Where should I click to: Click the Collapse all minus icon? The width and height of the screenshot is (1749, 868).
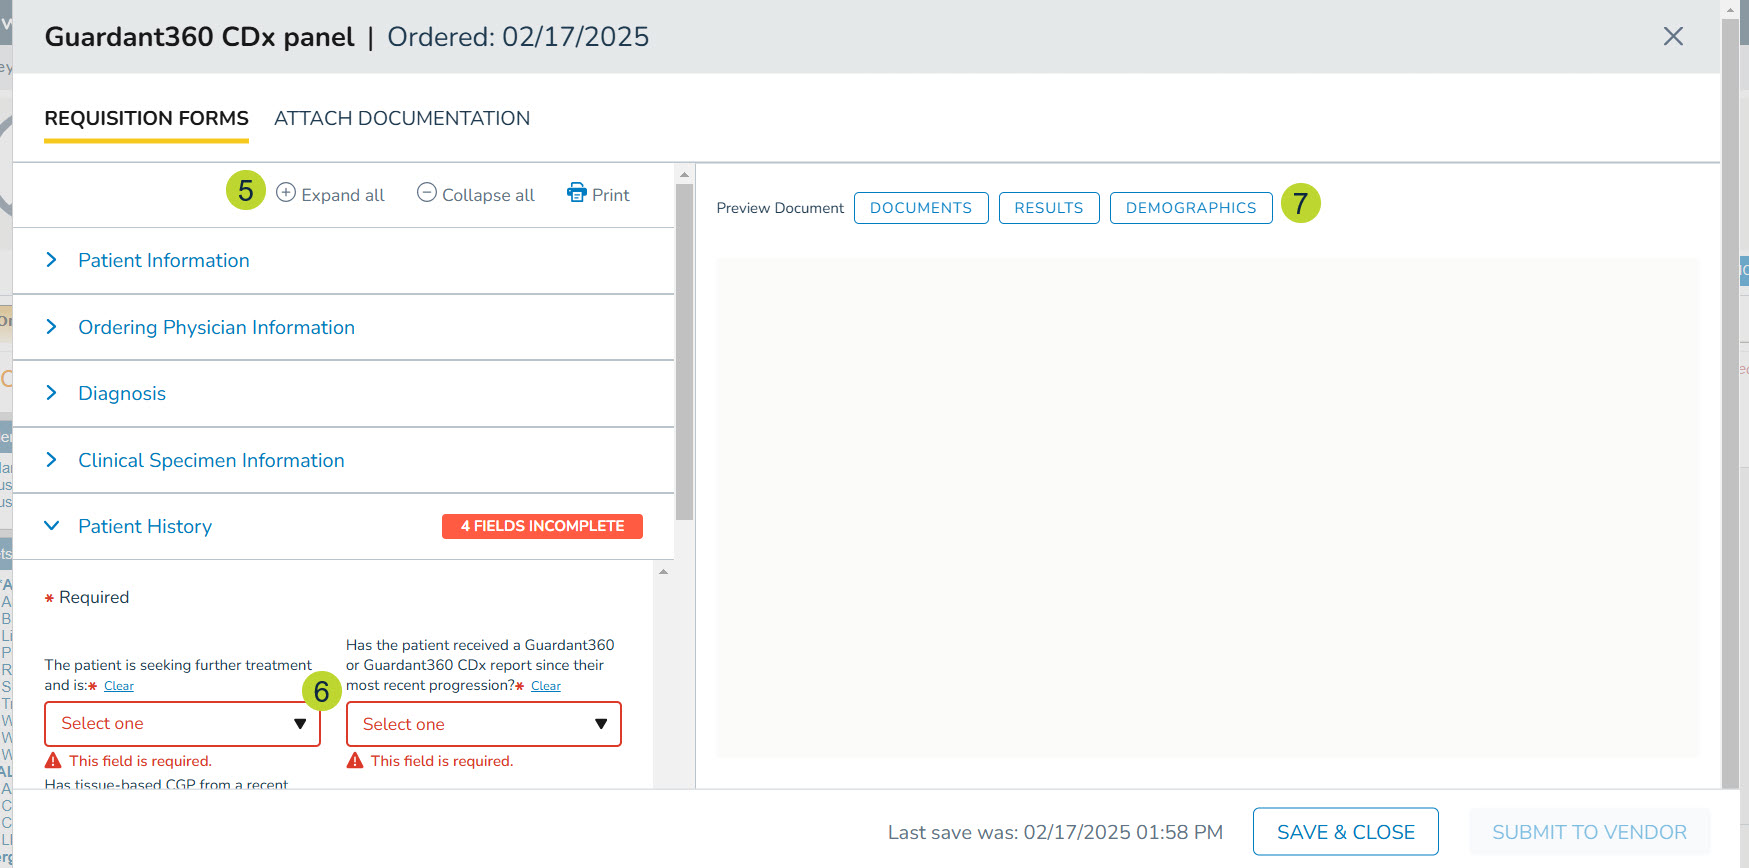pos(427,193)
